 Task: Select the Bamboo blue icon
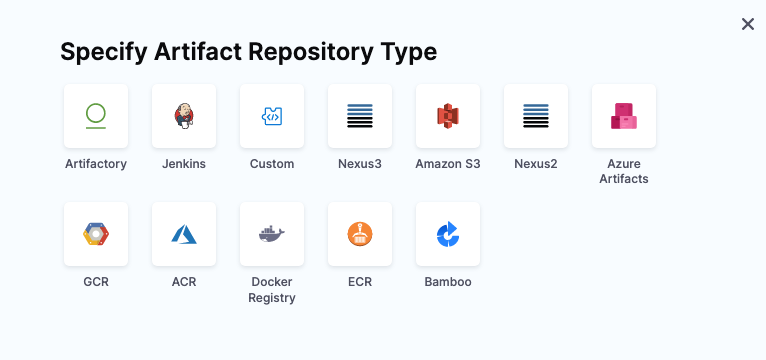447,234
